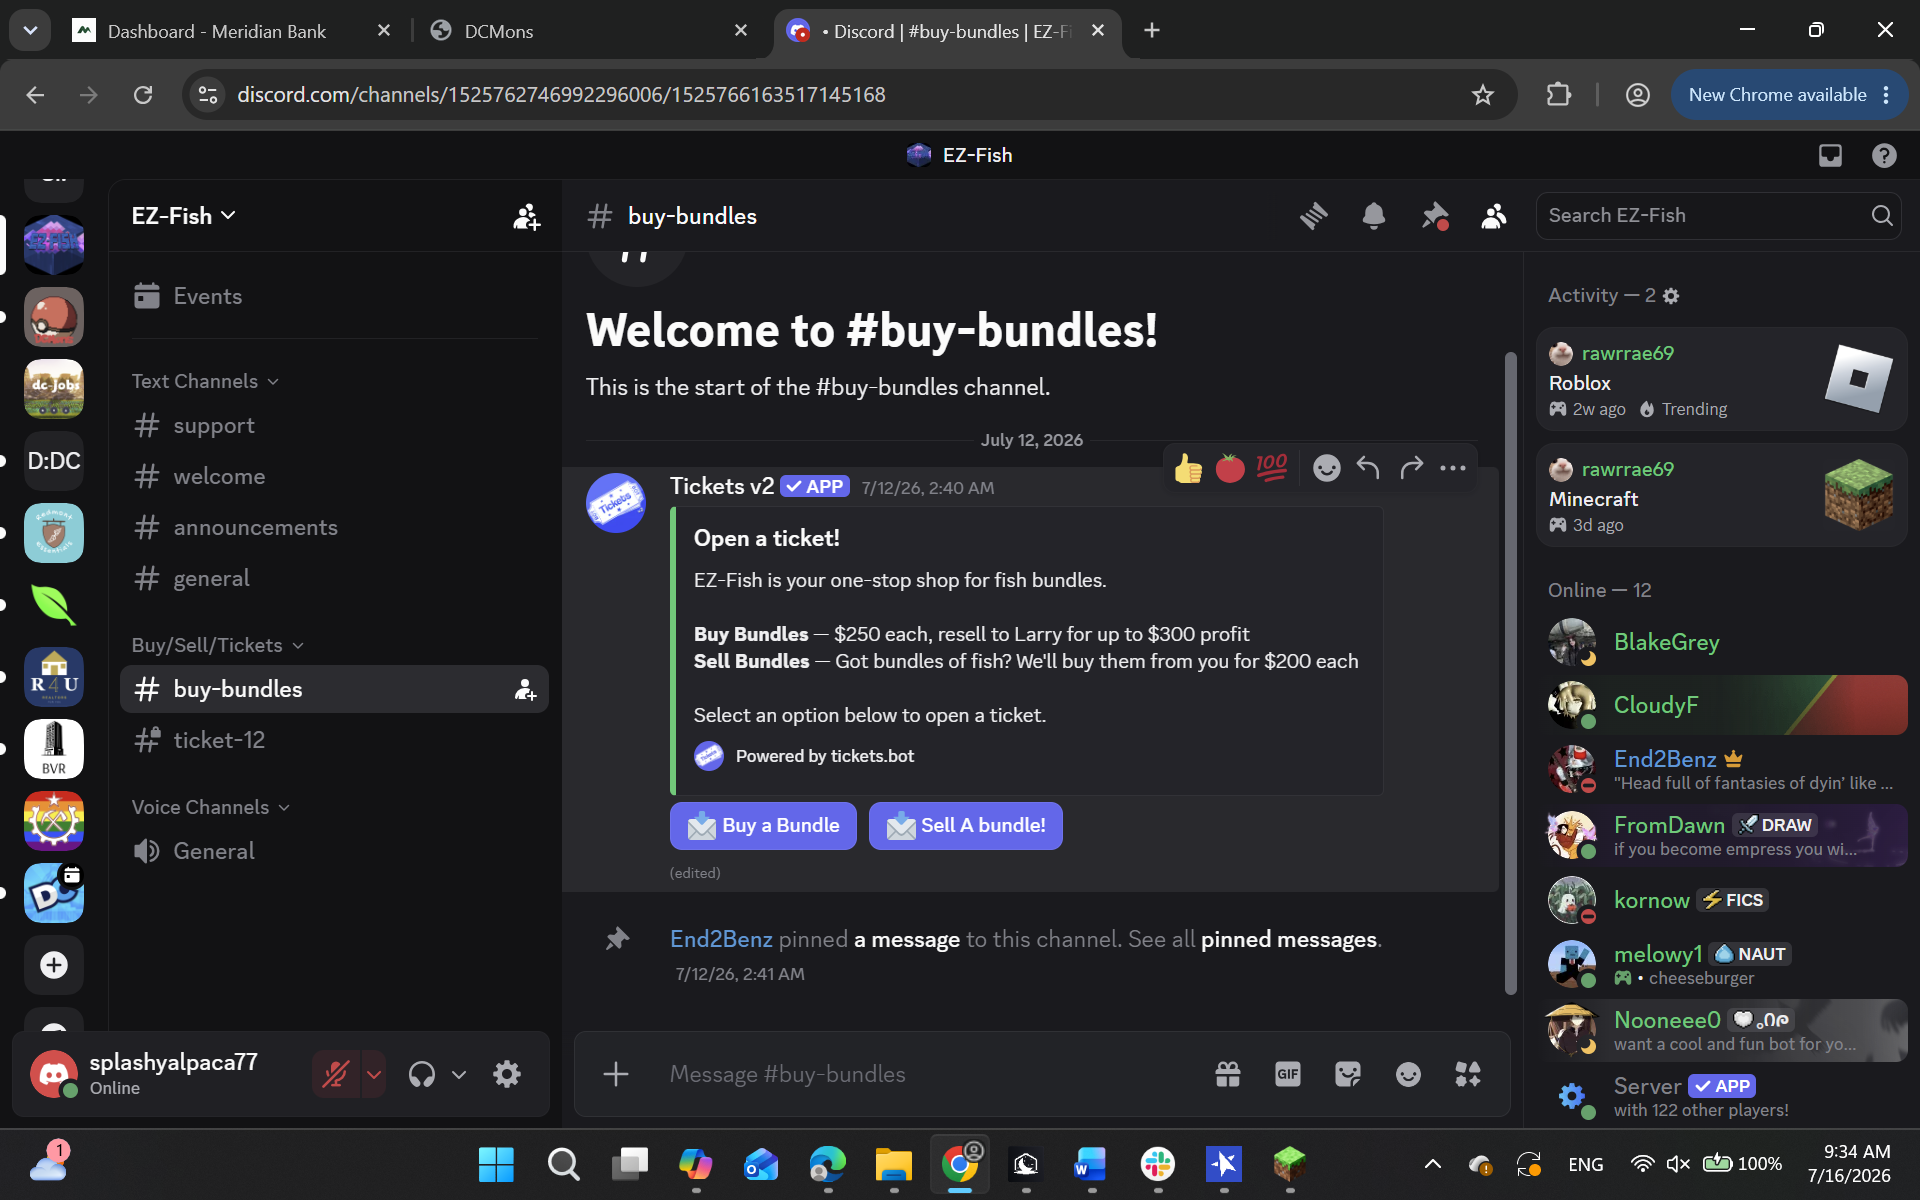Viewport: 1920px width, 1200px height.
Task: Open notification settings bell icon
Action: (1374, 216)
